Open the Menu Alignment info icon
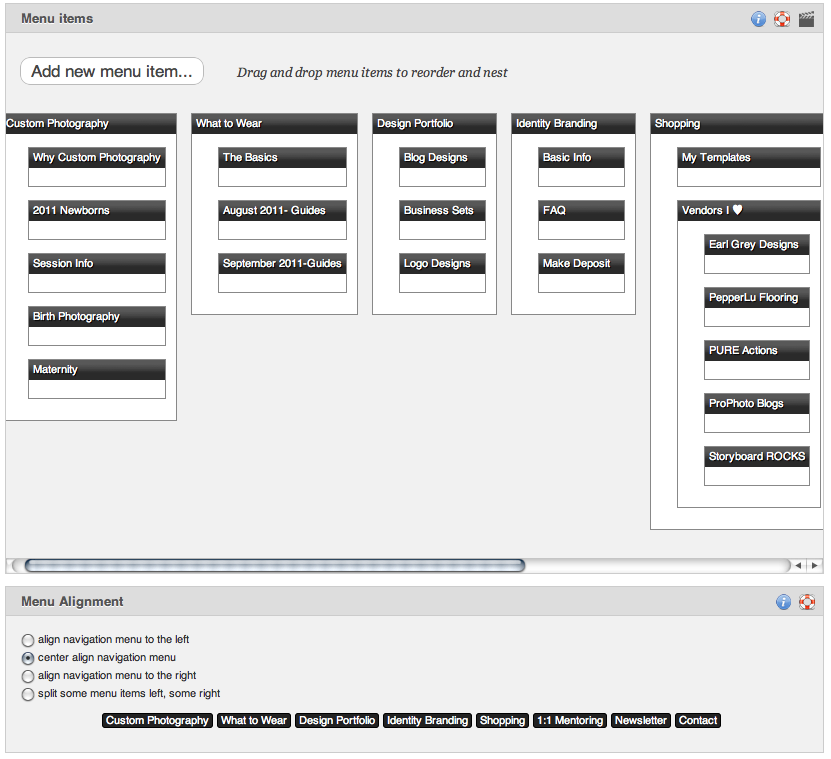Image resolution: width=831 pixels, height=759 pixels. 783,602
